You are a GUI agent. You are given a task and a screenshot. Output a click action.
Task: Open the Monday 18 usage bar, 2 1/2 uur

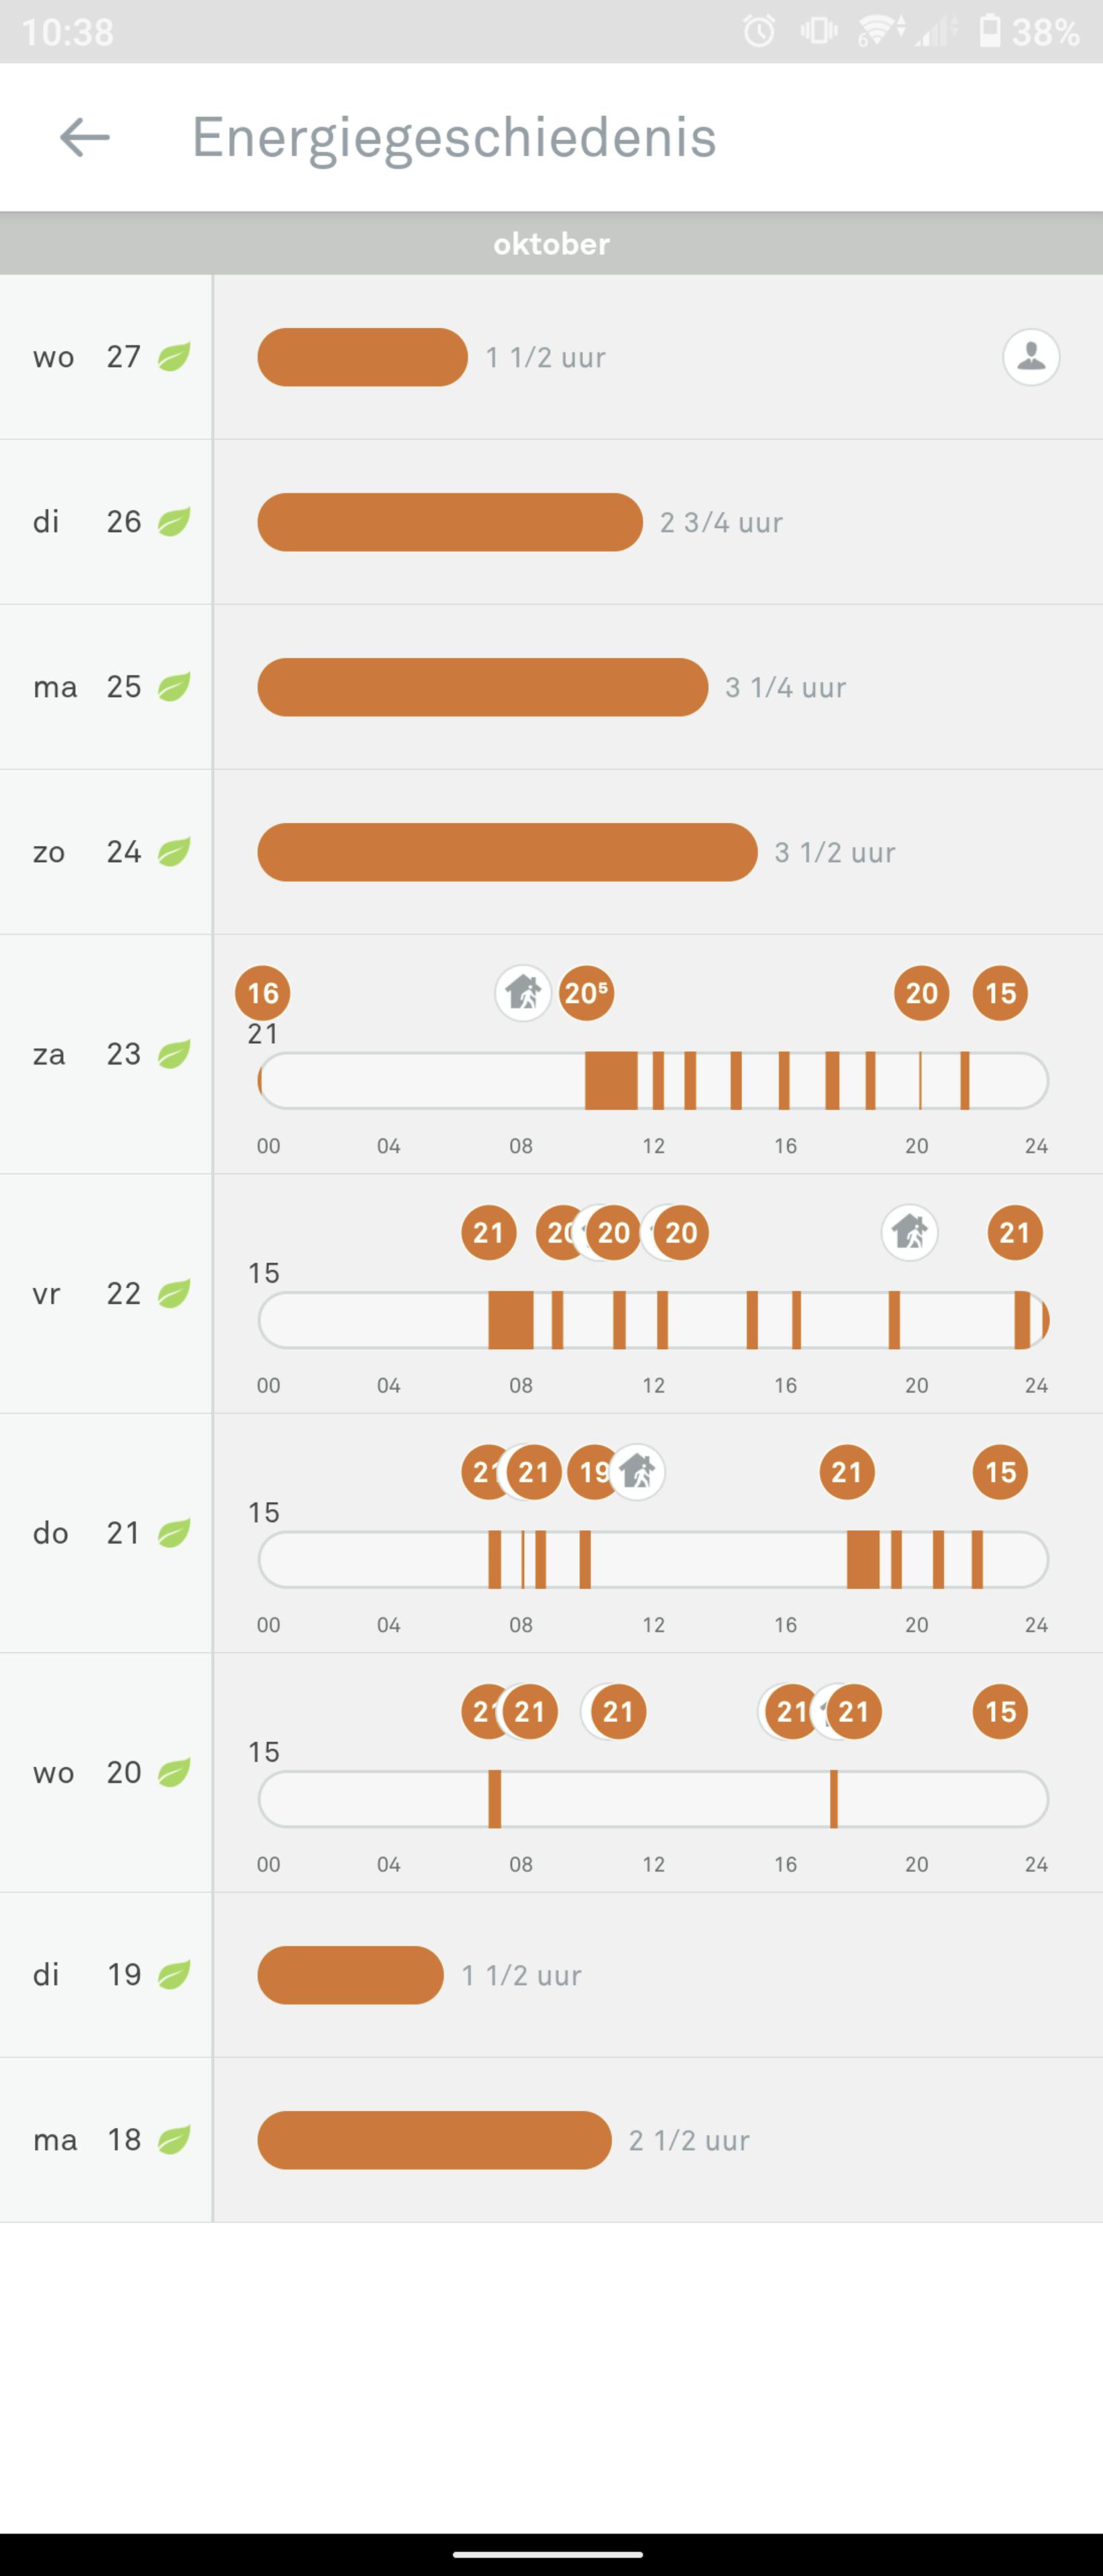[x=434, y=2140]
